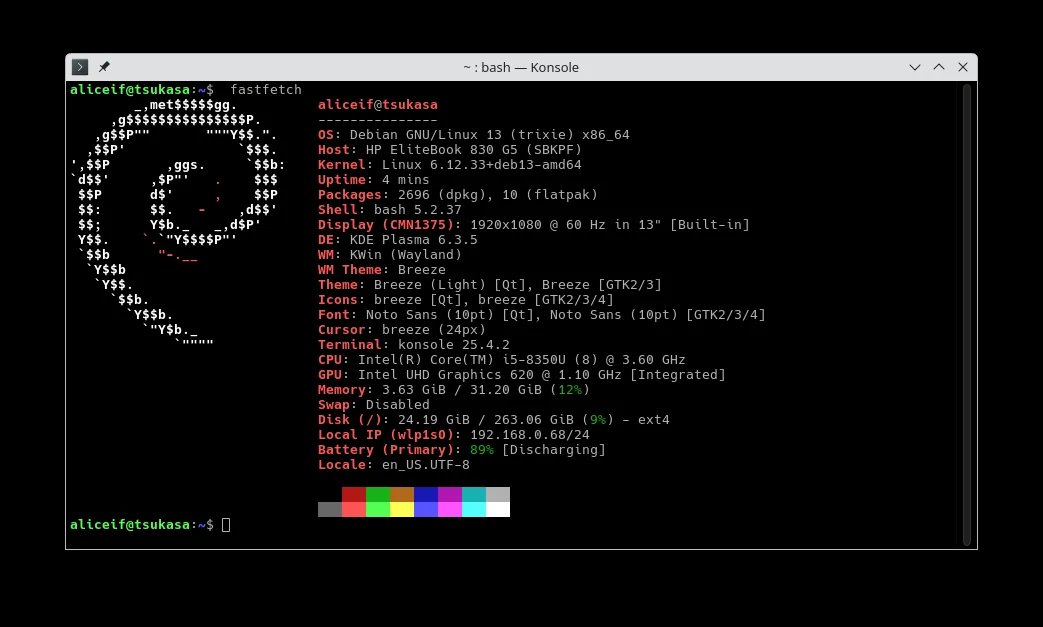The height and width of the screenshot is (627, 1043).
Task: Click the red aliceif@tsukasa header
Action: [377, 105]
